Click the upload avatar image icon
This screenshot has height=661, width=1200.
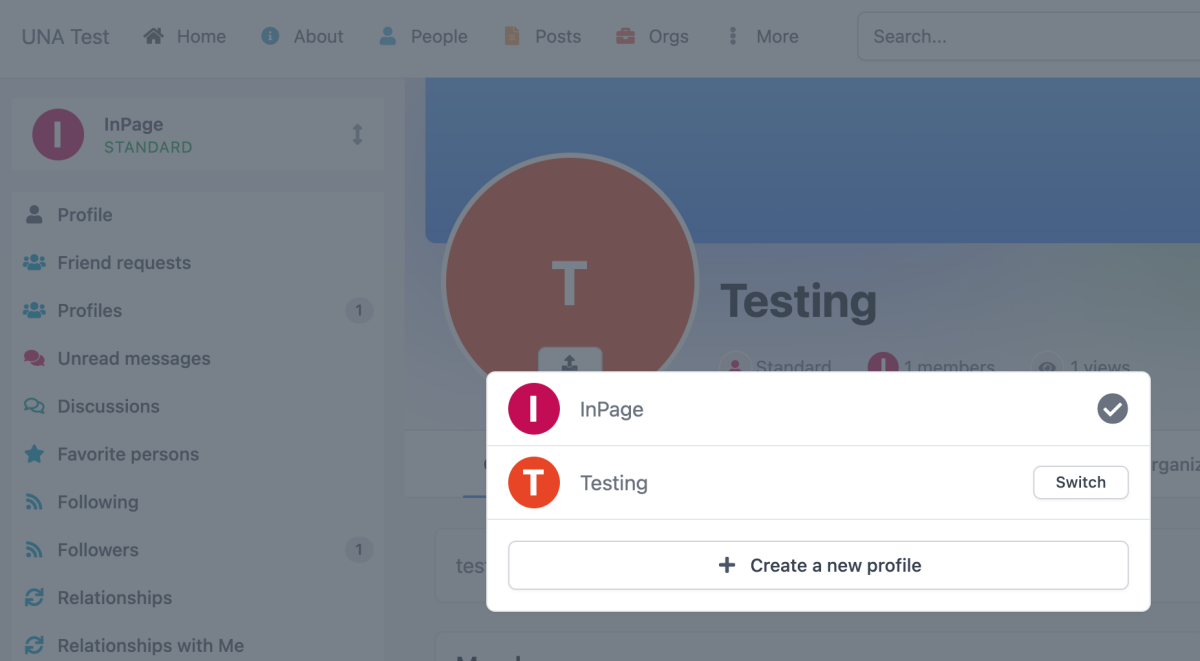coord(569,363)
